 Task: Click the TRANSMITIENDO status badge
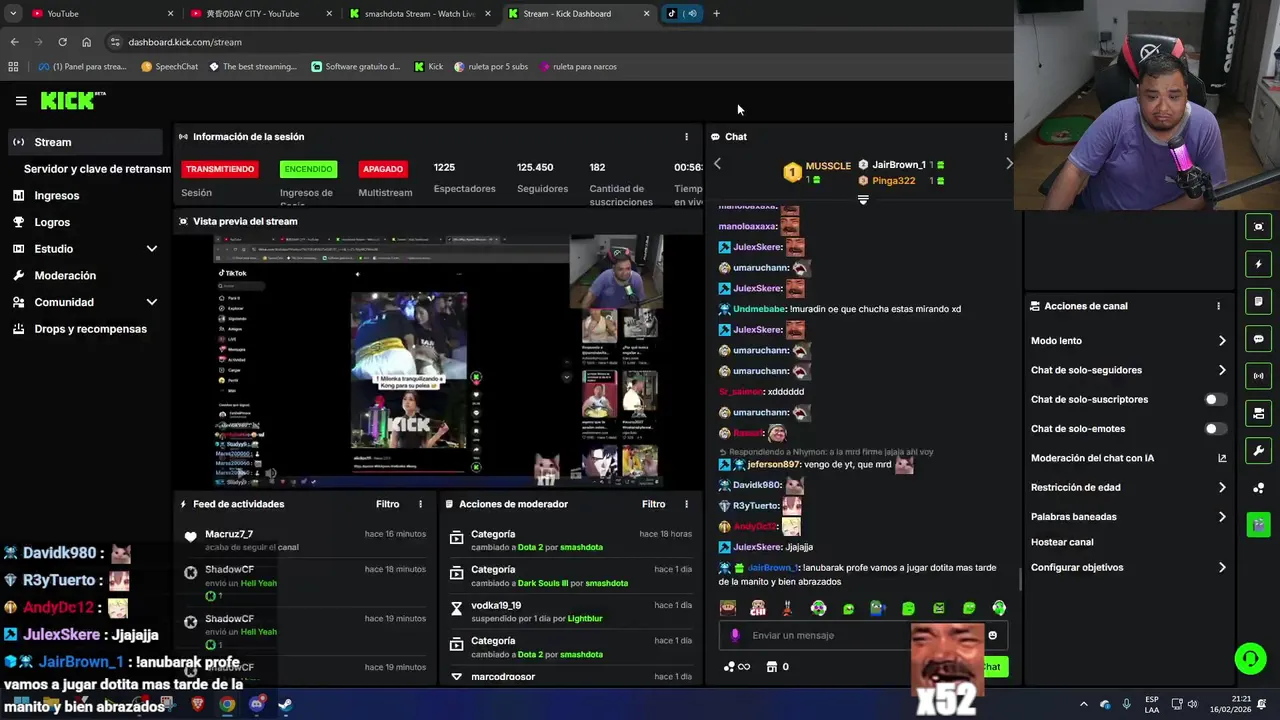[220, 169]
